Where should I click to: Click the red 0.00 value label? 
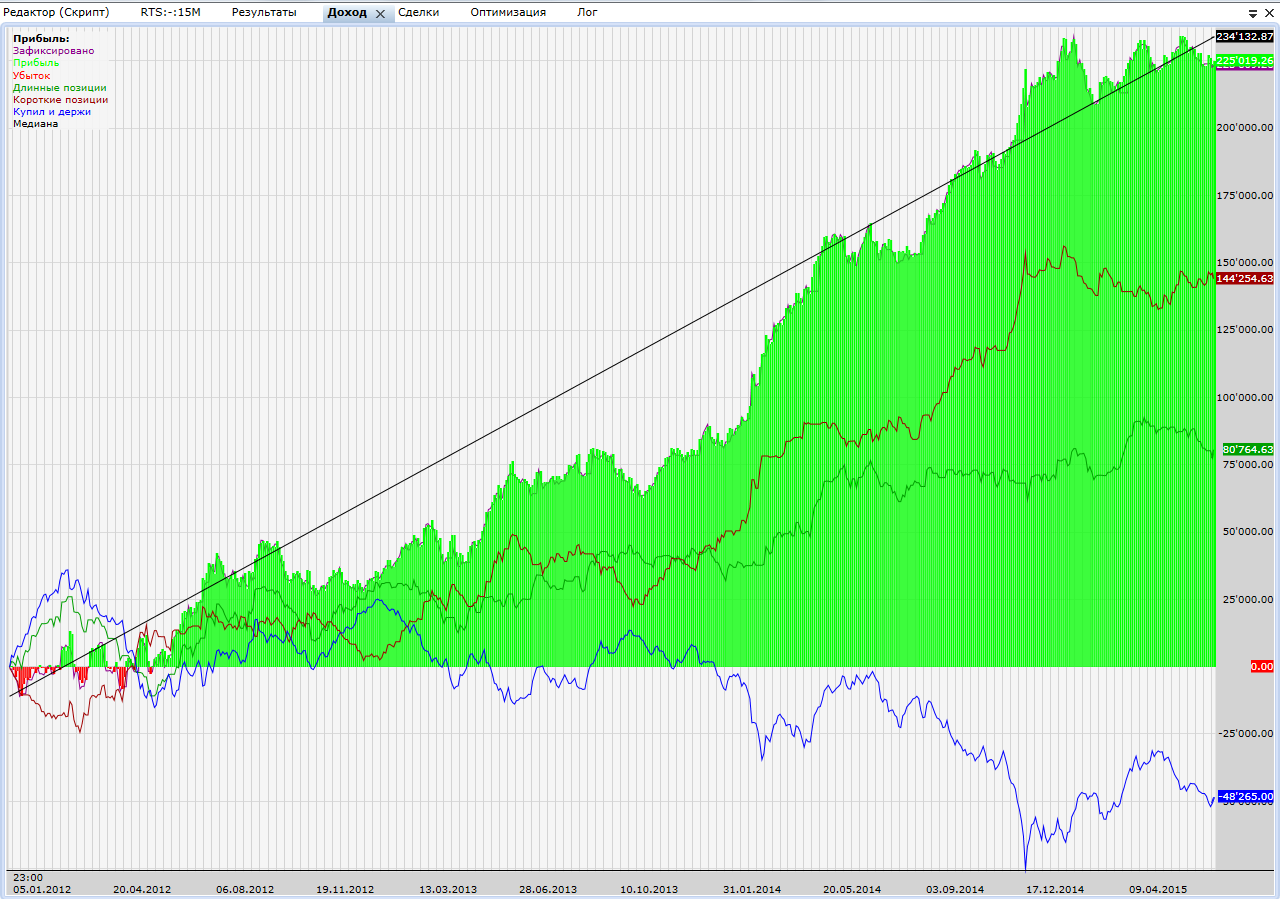1262,666
